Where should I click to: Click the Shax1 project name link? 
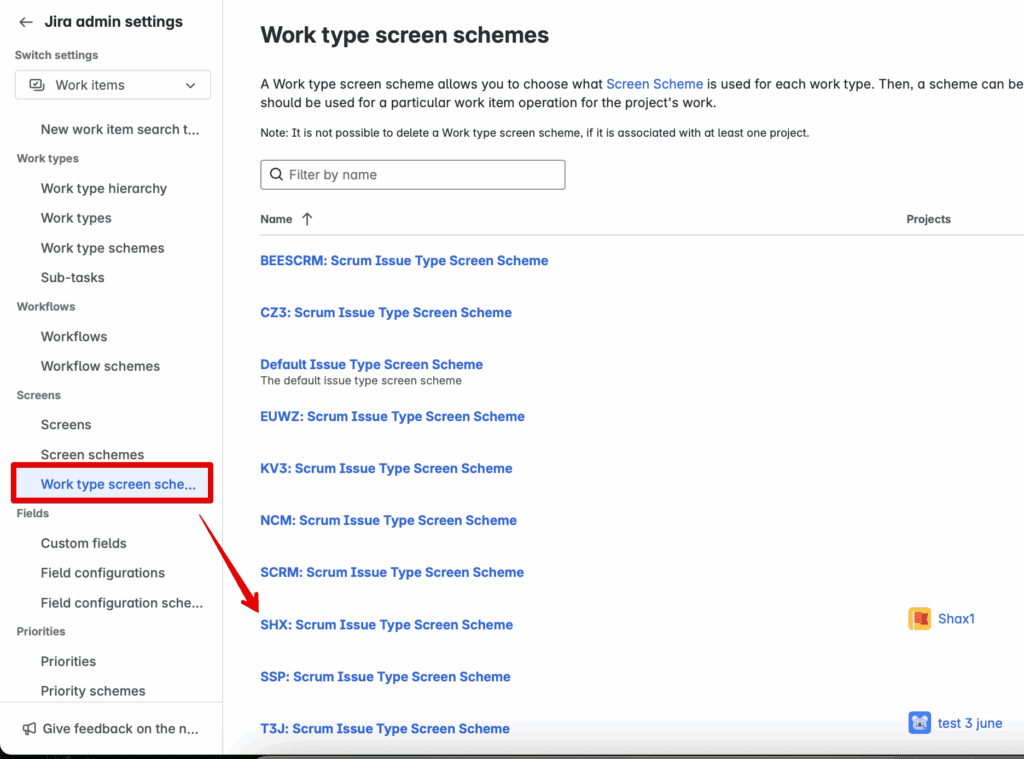[956, 619]
